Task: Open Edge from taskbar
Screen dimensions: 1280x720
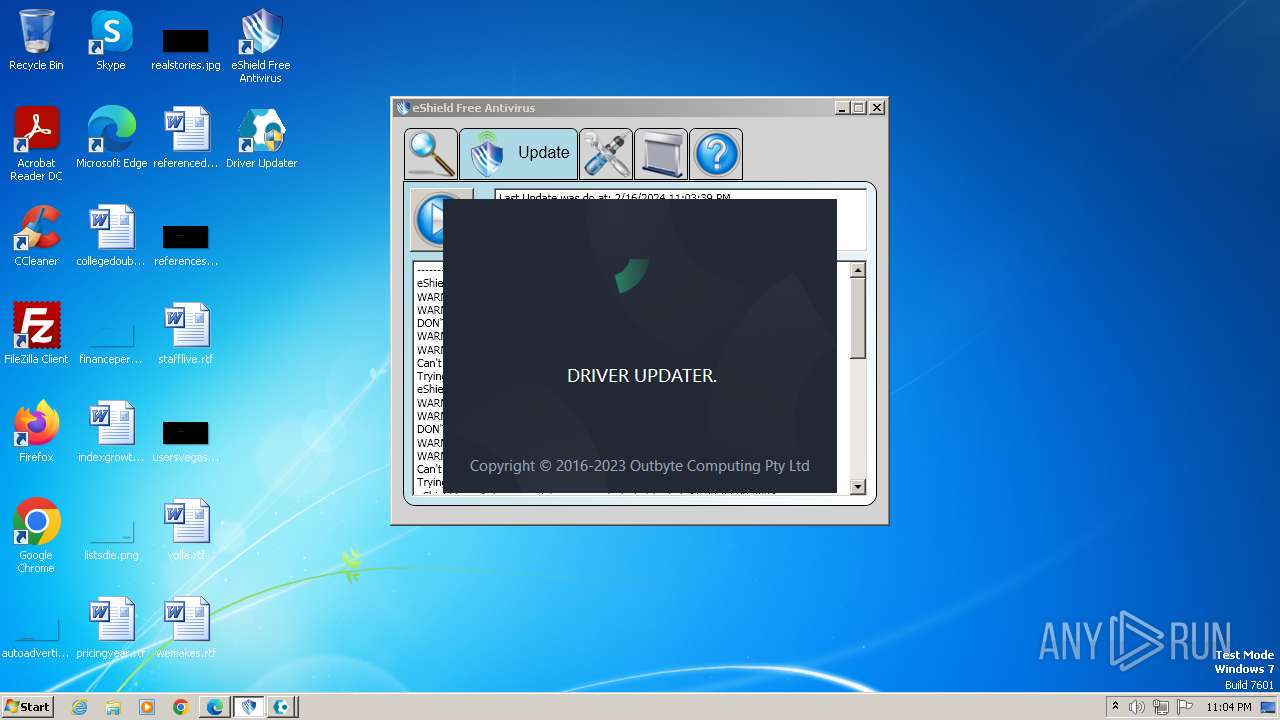Action: coord(215,707)
